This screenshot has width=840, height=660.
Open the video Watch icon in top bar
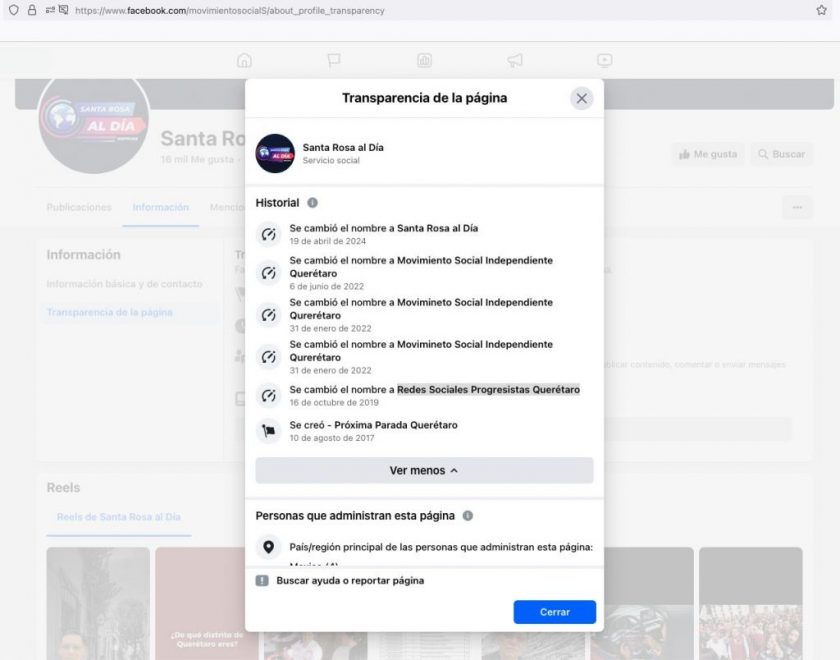pyautogui.click(x=604, y=61)
